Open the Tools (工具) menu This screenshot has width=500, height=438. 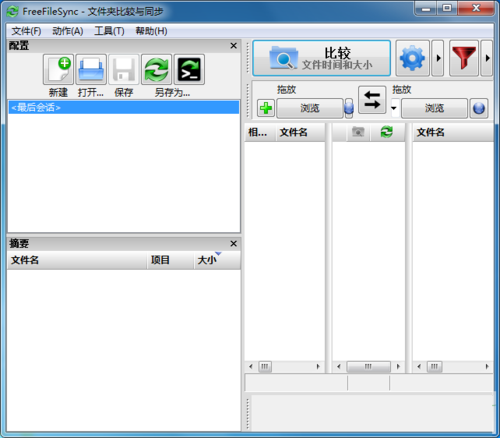[x=109, y=31]
